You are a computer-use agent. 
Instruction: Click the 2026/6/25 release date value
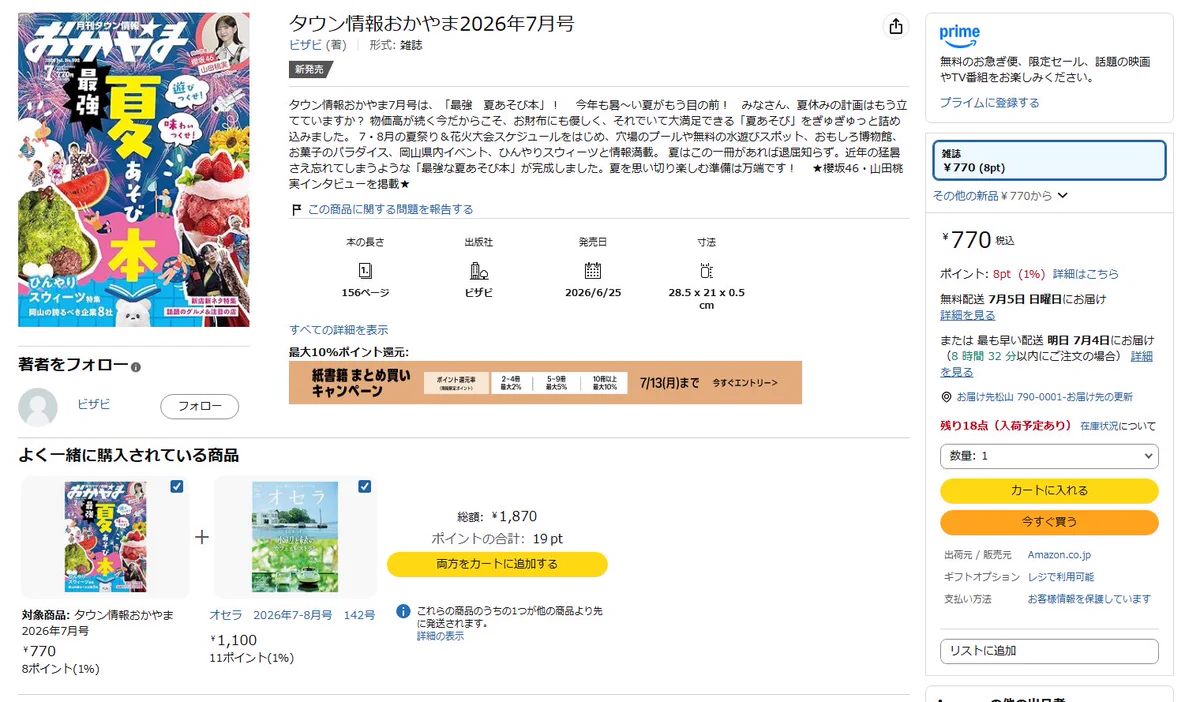[593, 292]
